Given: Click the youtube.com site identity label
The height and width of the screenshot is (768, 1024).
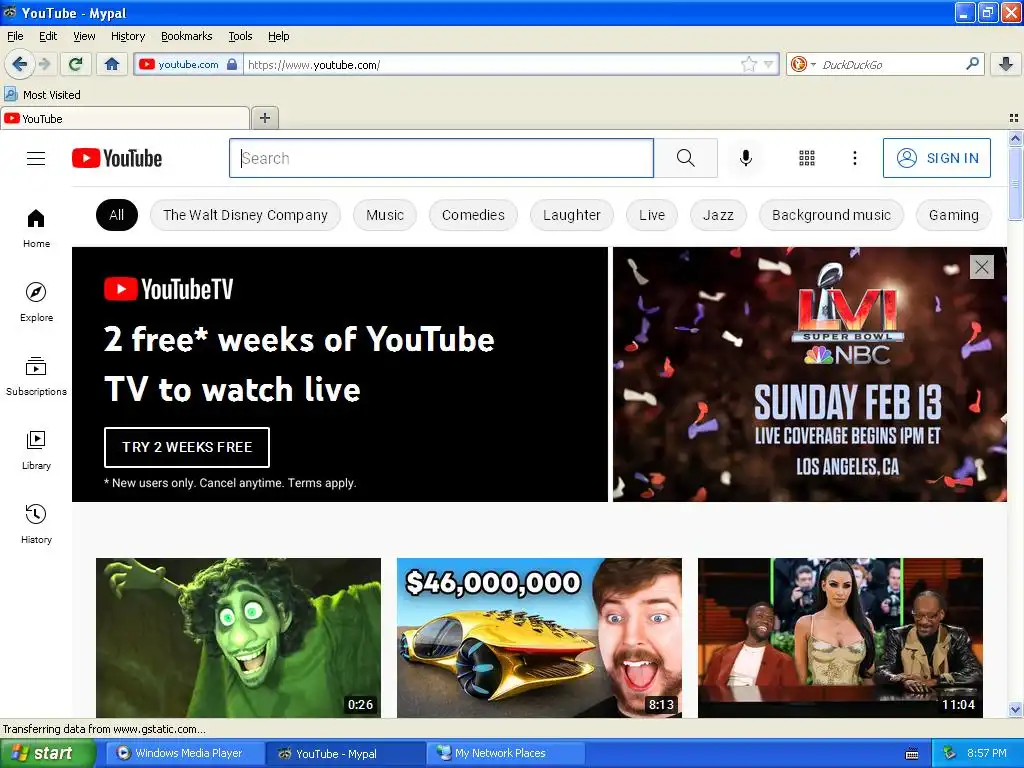Looking at the screenshot, I should 188,64.
